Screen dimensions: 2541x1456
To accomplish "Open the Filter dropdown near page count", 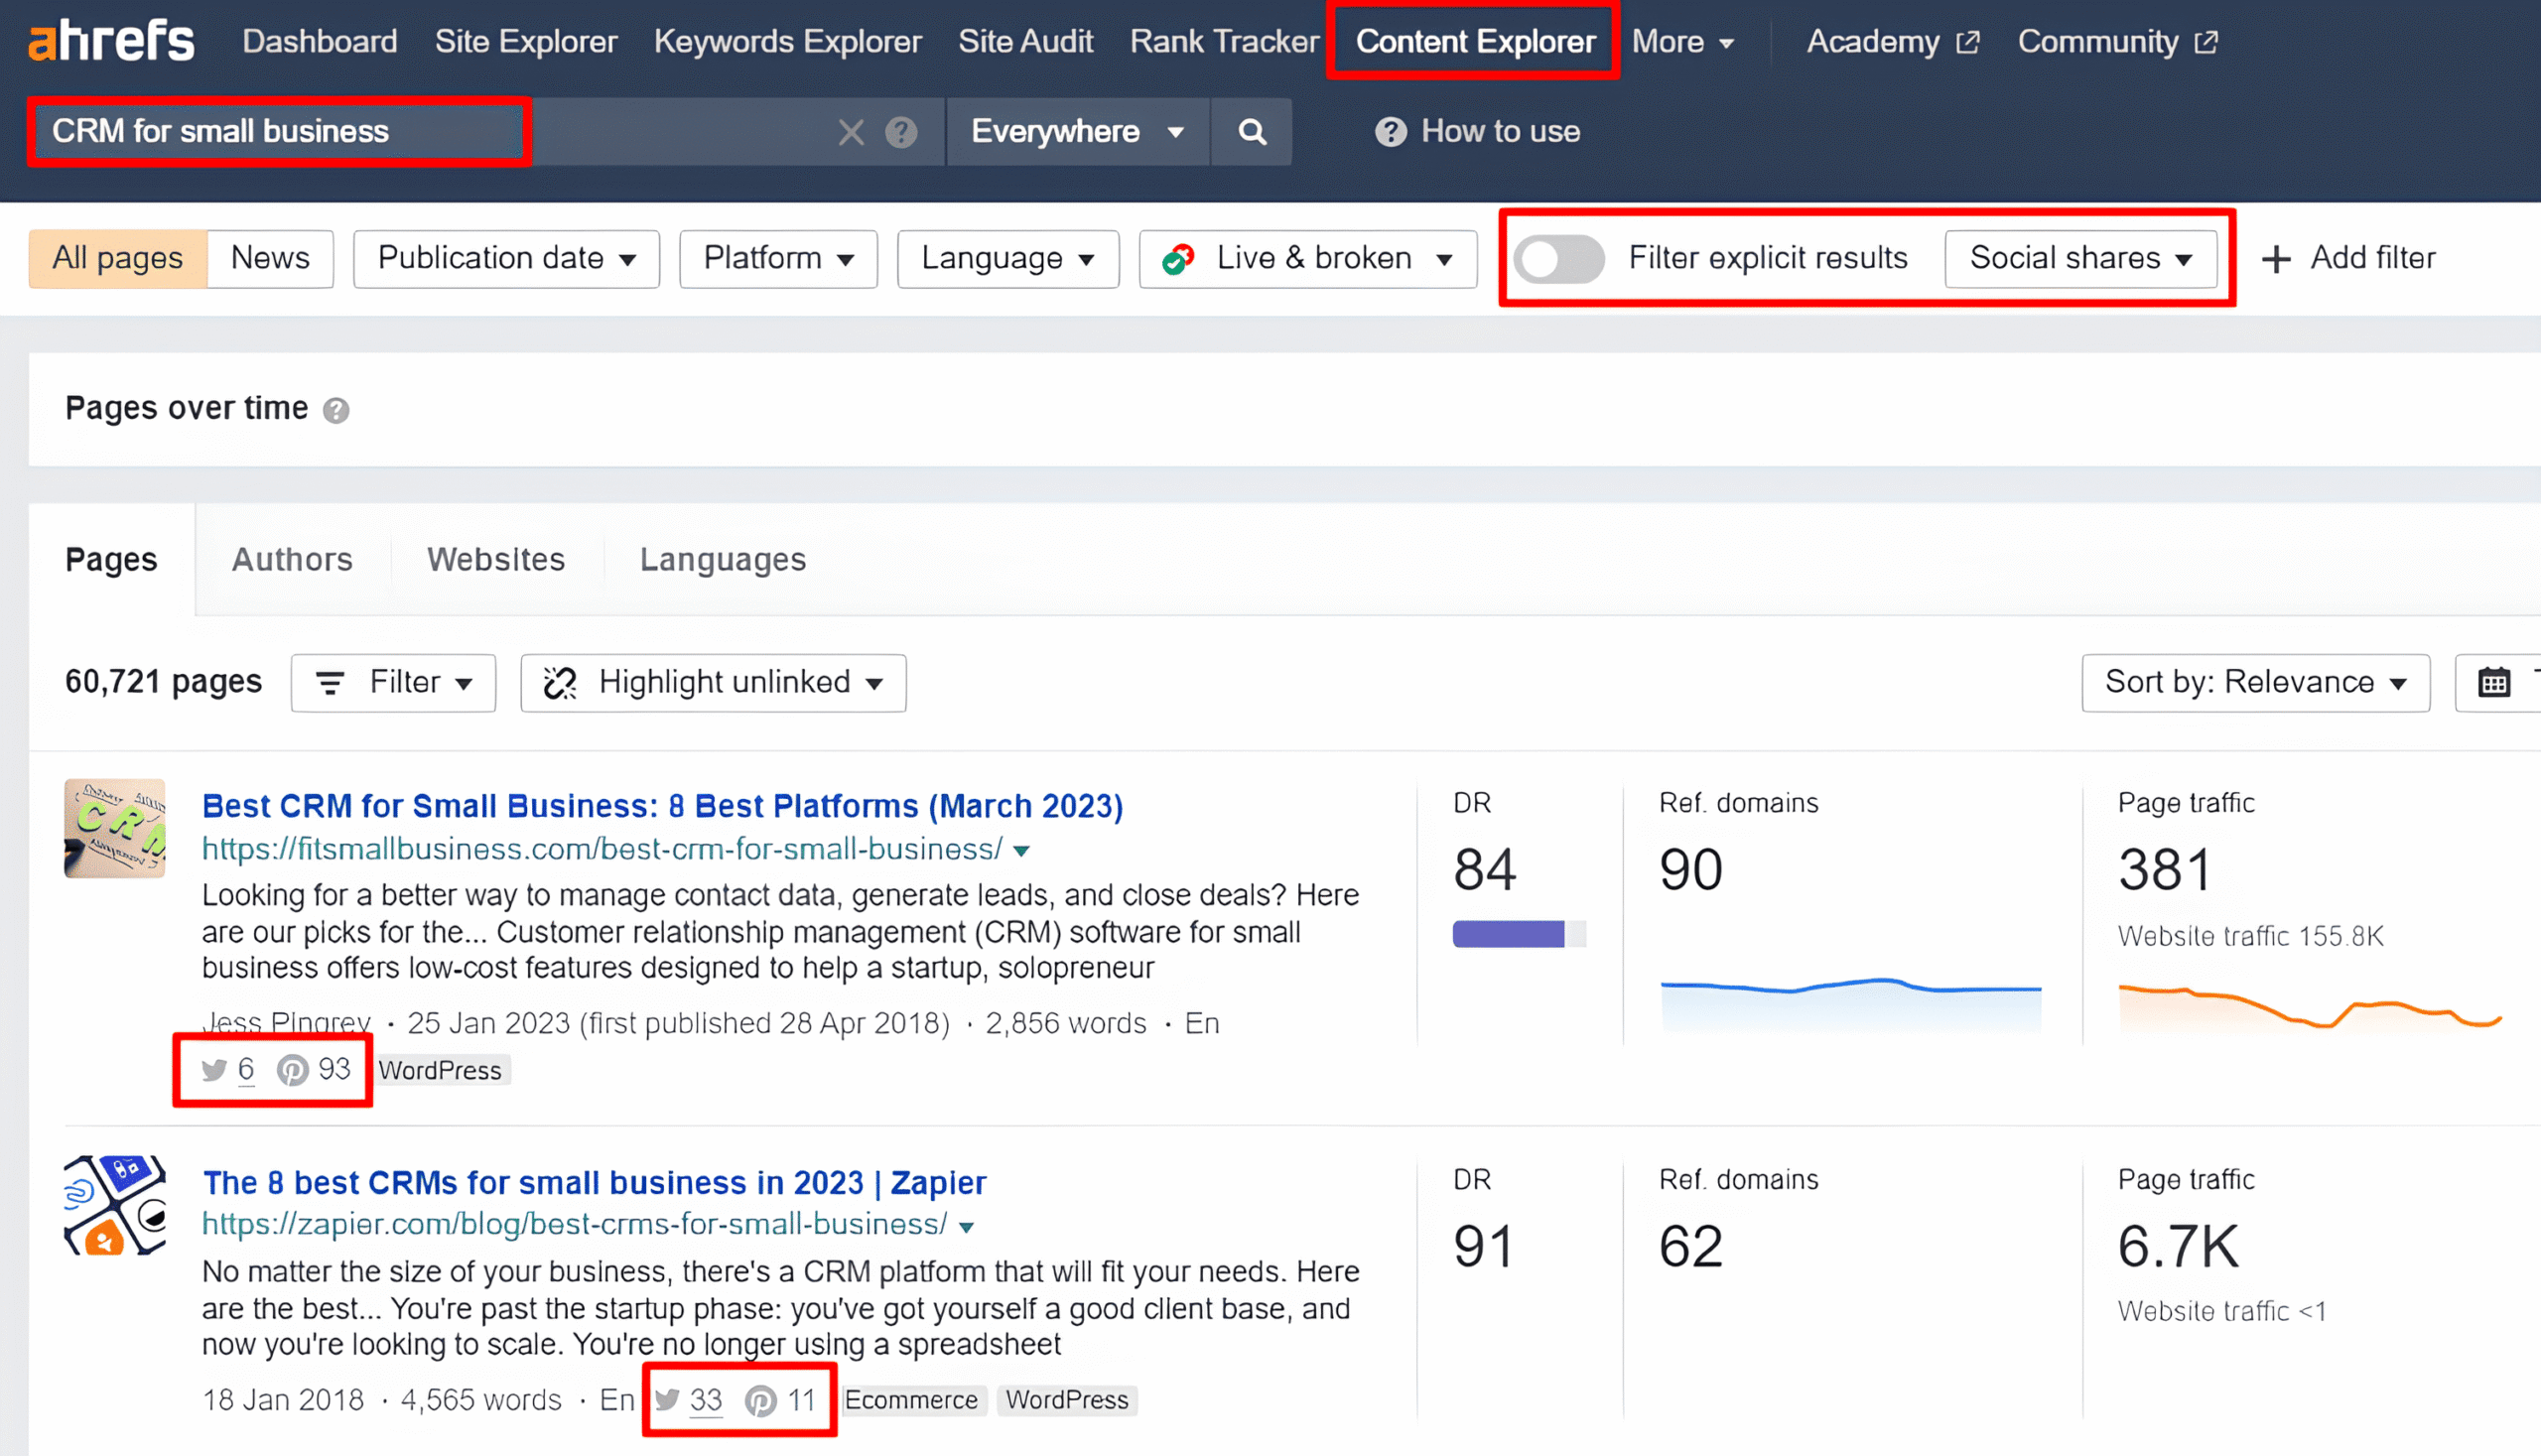I will (393, 683).
